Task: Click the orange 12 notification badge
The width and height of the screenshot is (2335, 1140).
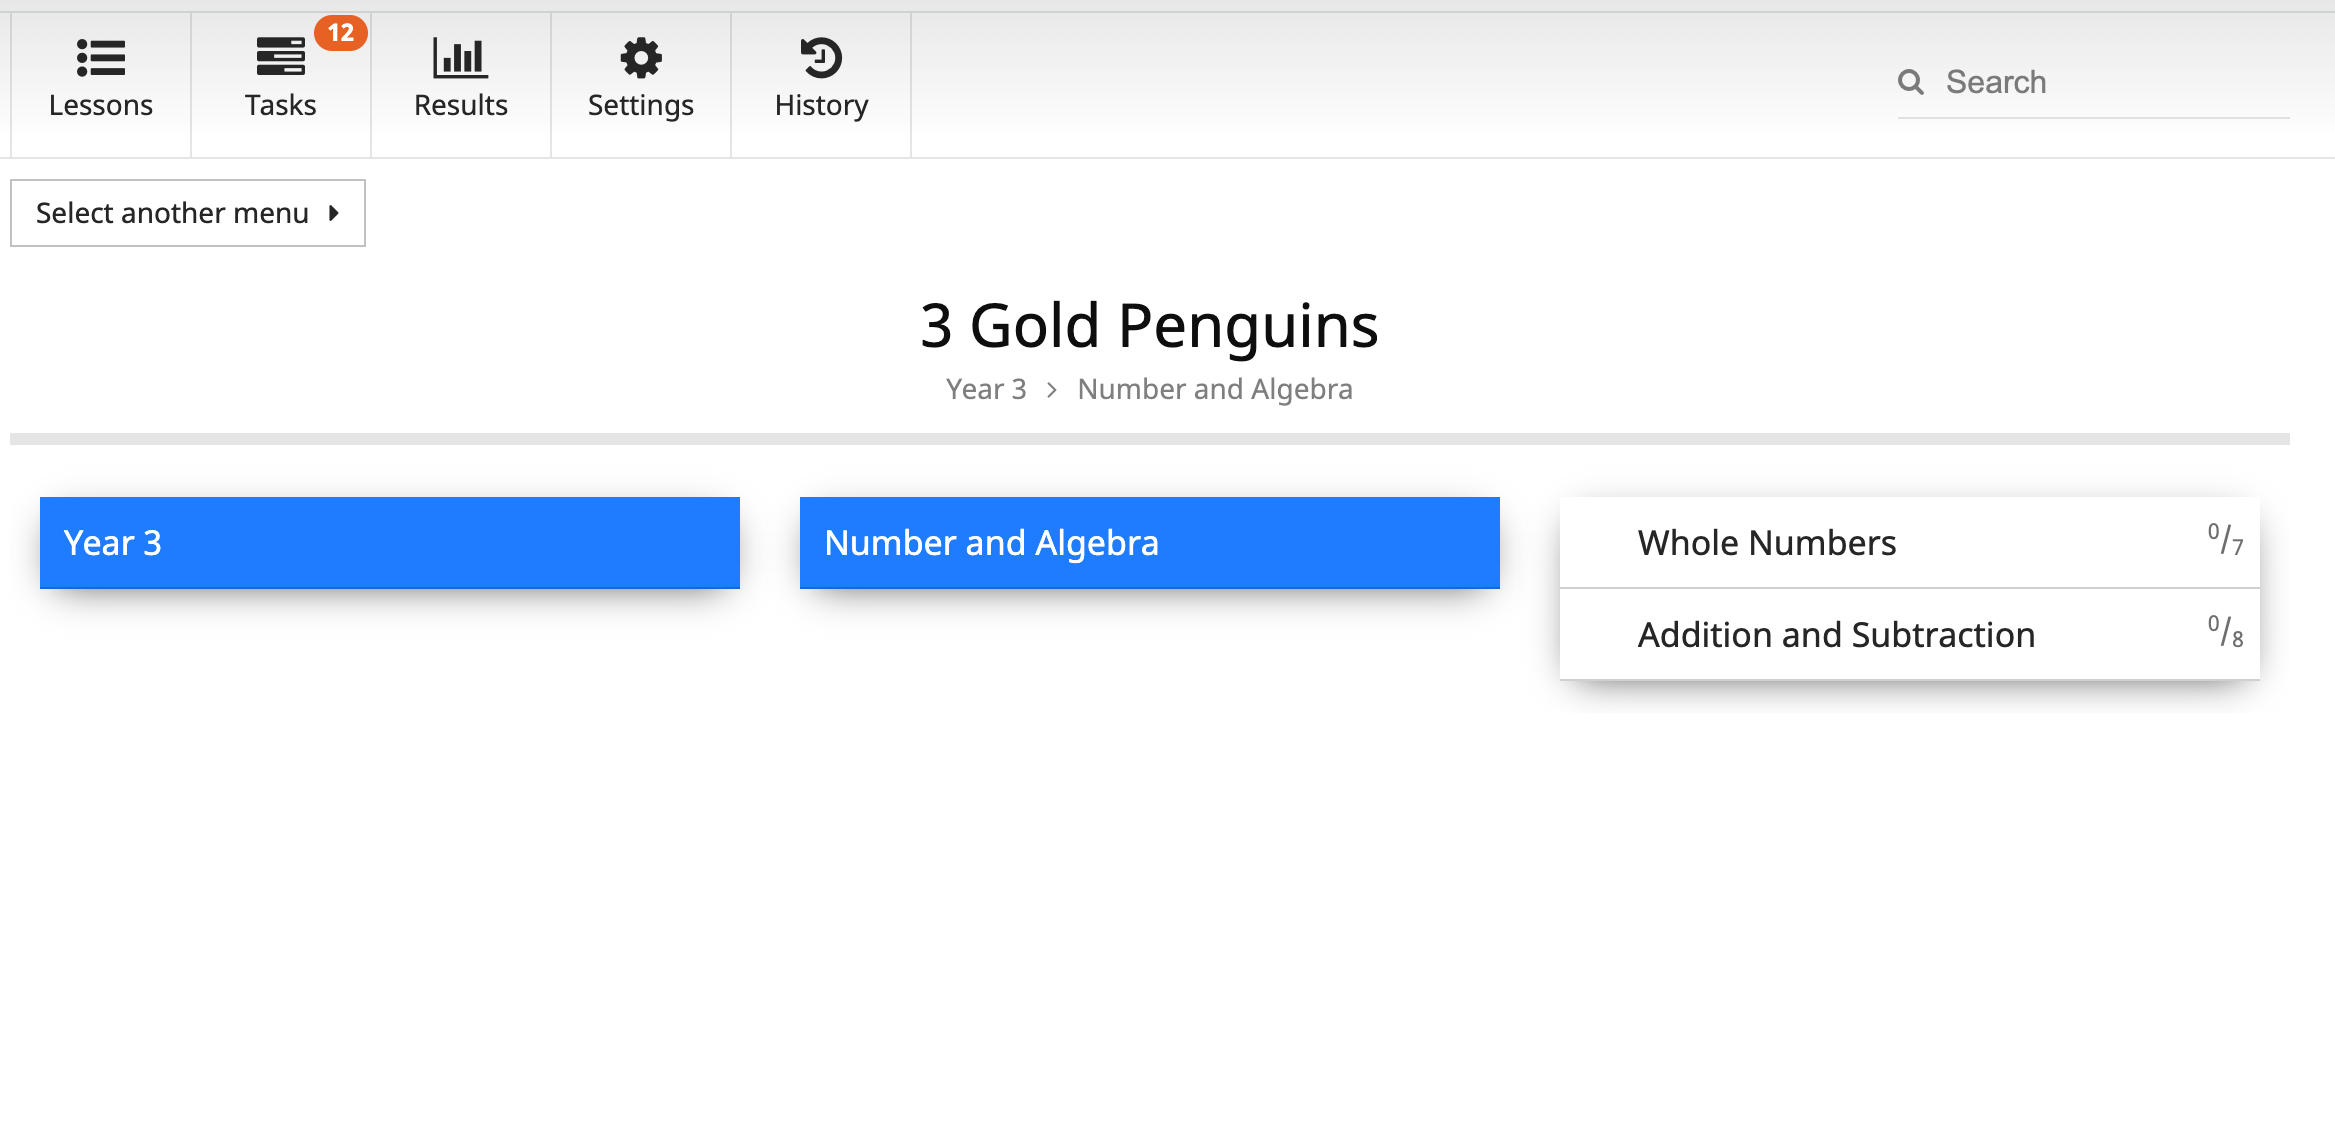Action: (x=341, y=33)
